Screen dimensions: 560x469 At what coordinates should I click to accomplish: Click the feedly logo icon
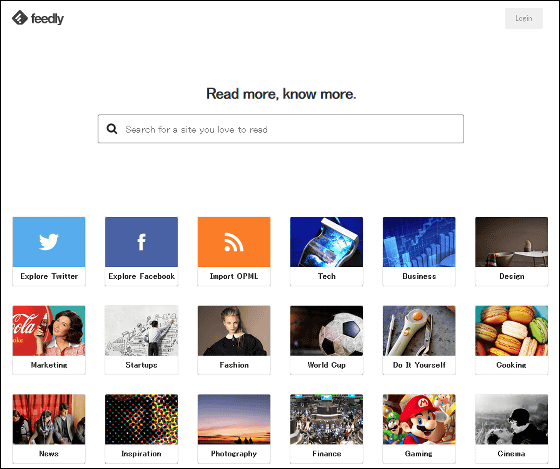coord(20,18)
